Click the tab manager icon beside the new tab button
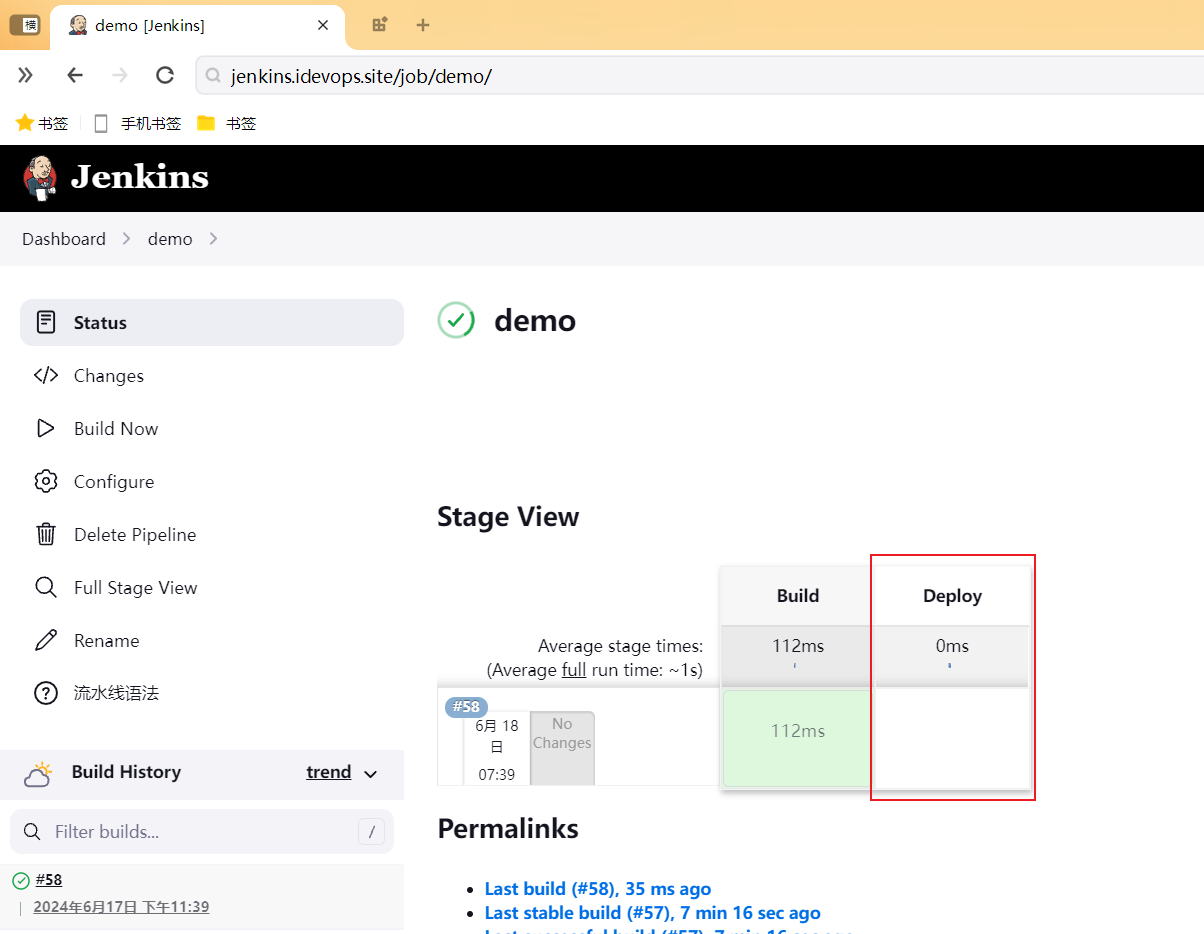The width and height of the screenshot is (1204, 934). (x=379, y=25)
